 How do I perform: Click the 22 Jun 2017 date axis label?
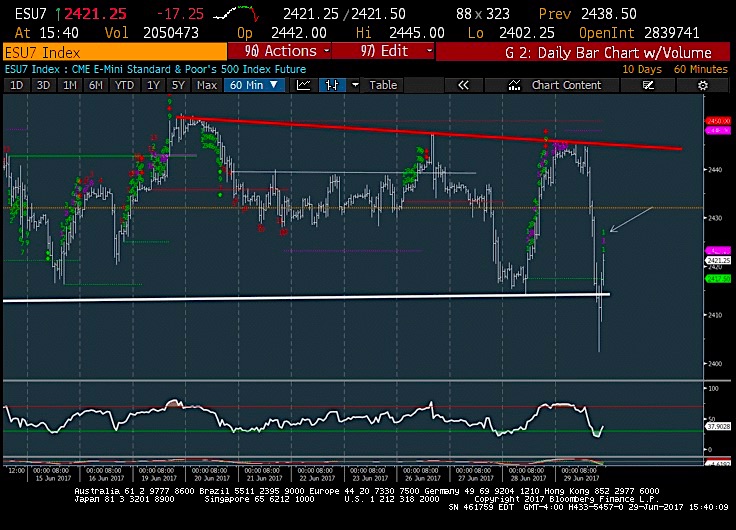[x=317, y=478]
